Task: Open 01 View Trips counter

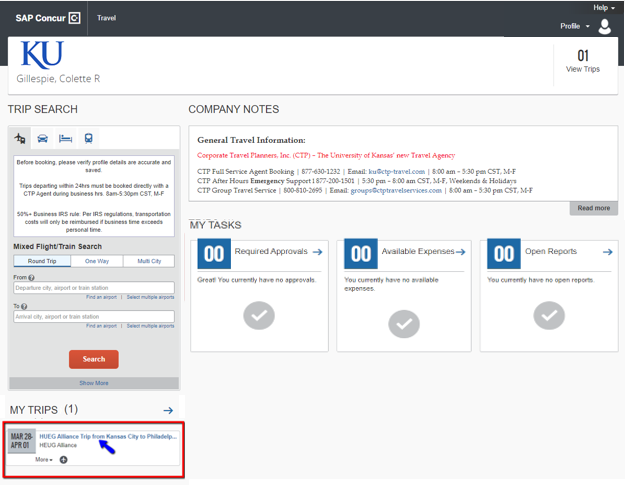Action: tap(583, 61)
